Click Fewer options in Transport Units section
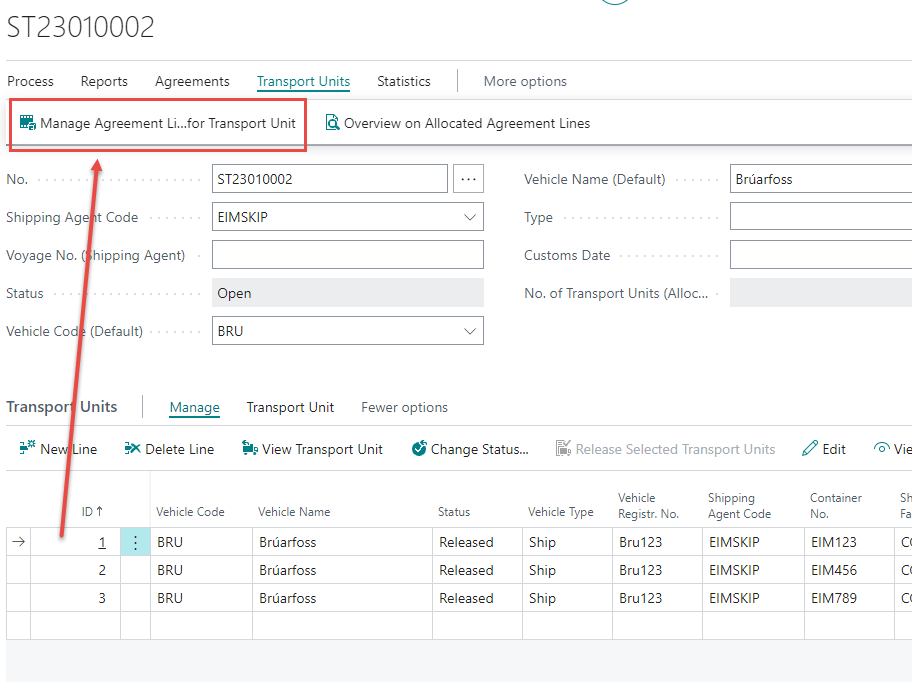This screenshot has width=912, height=682. (x=404, y=407)
